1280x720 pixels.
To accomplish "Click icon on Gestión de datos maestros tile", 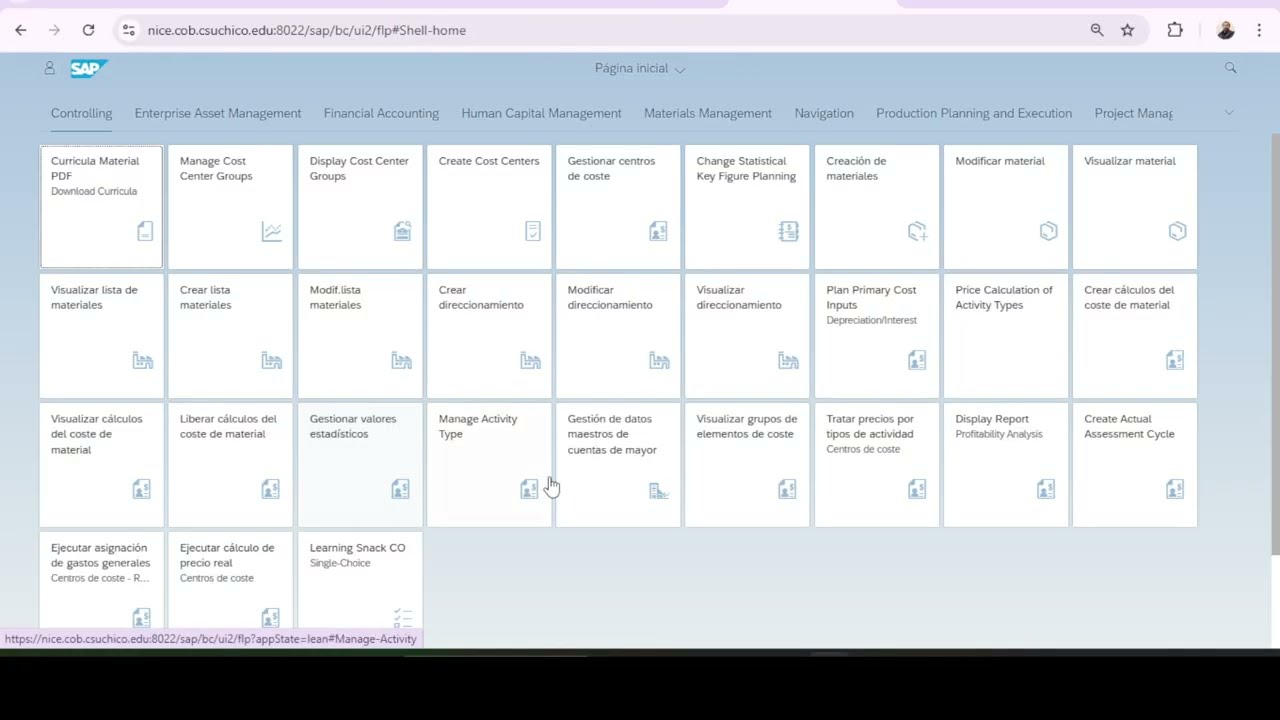I will 659,490.
